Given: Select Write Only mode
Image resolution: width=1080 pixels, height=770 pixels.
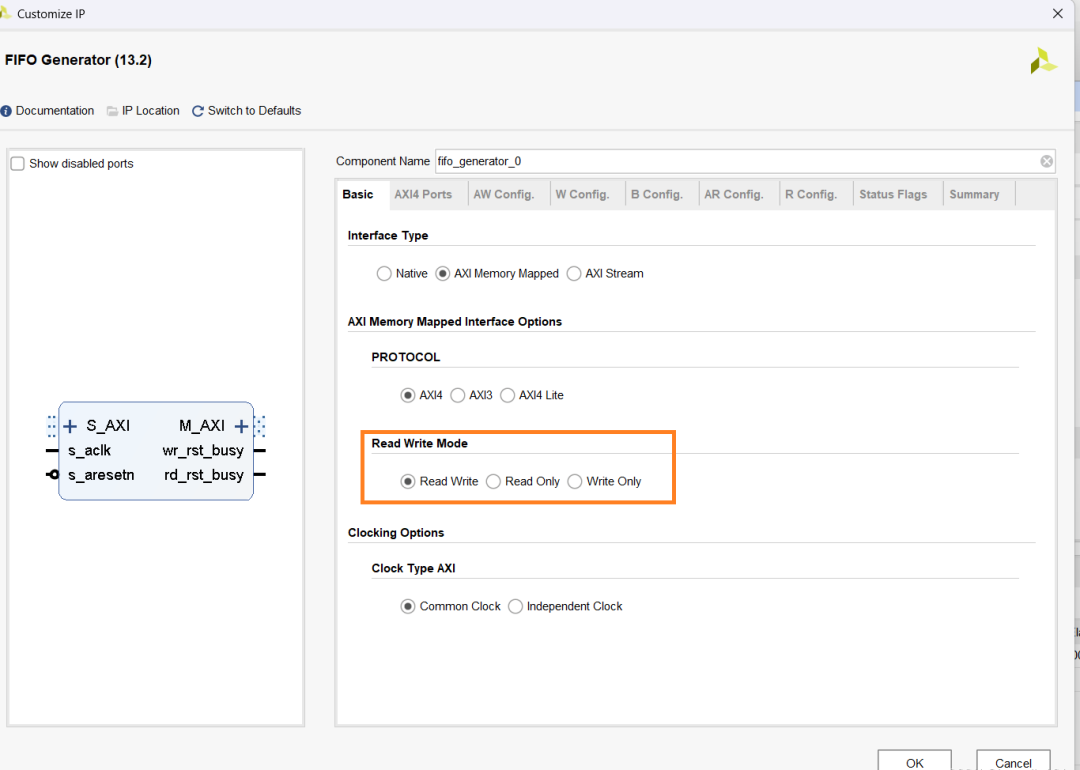Looking at the screenshot, I should pyautogui.click(x=575, y=481).
